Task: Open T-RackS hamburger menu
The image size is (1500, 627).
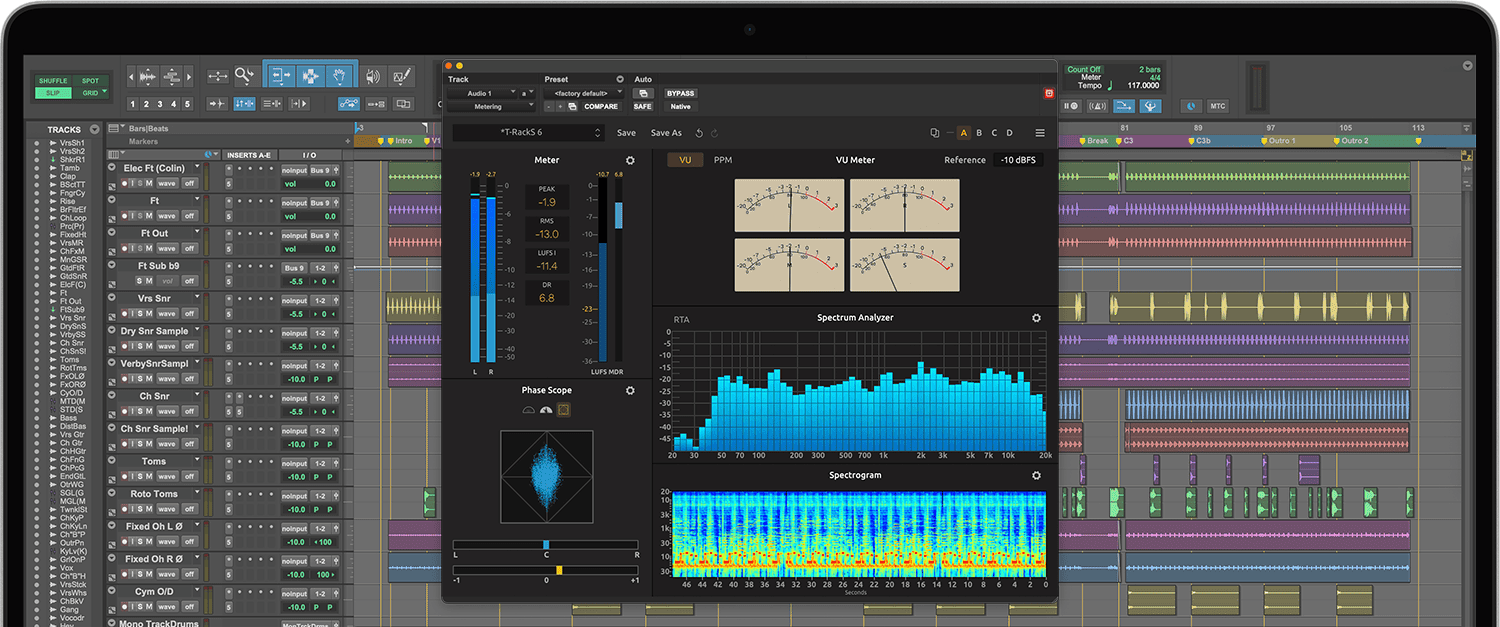Action: [x=1040, y=133]
